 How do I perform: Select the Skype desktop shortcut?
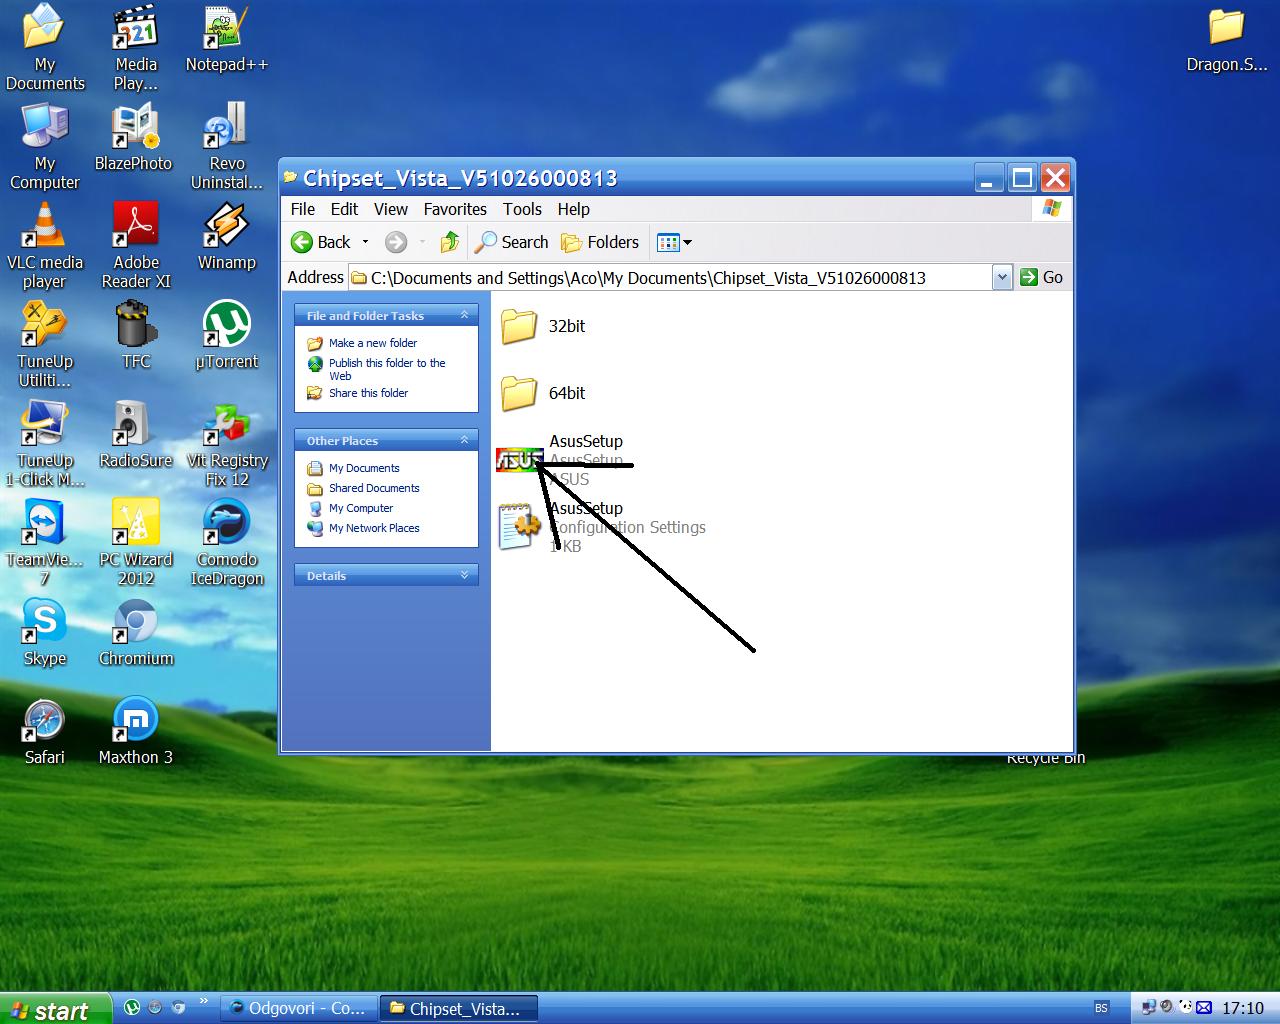(45, 633)
